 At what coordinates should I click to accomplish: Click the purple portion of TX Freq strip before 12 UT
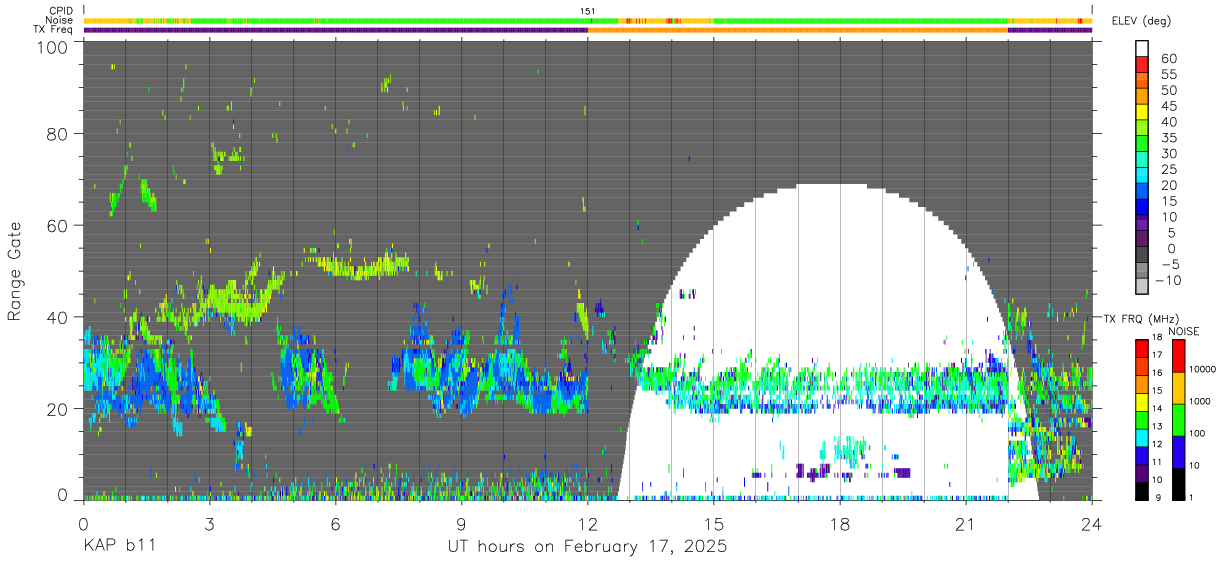point(335,29)
